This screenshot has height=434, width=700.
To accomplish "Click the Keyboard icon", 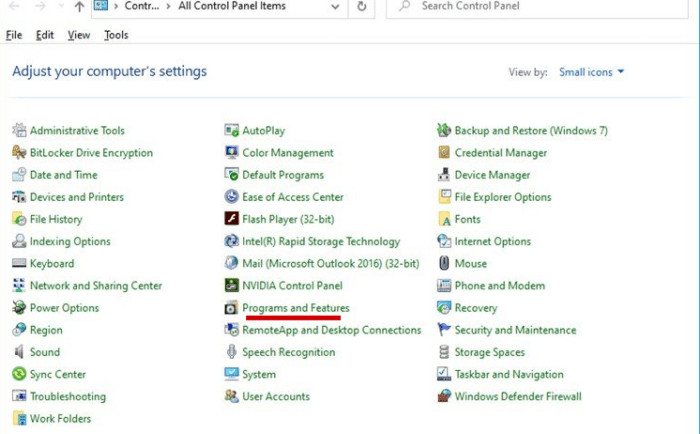I will coord(19,263).
